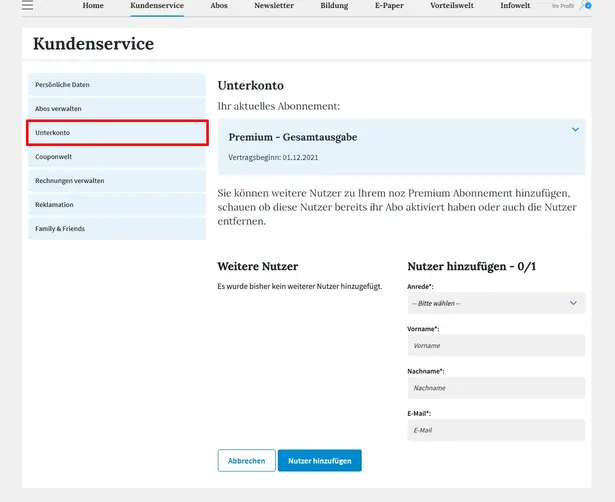Open the Anrede dropdown

496,303
